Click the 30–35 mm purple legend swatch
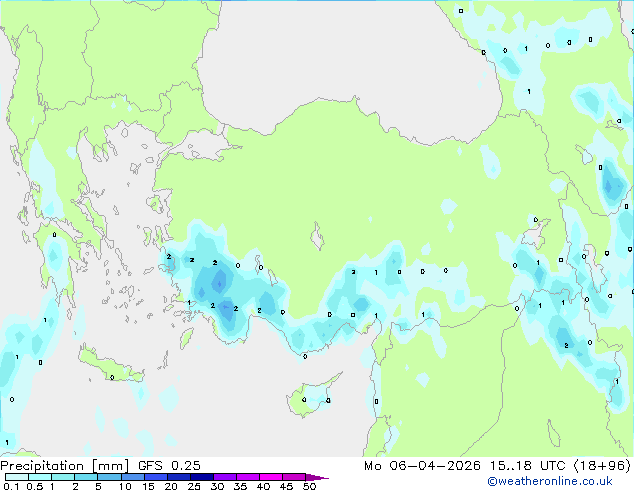 click(x=224, y=477)
